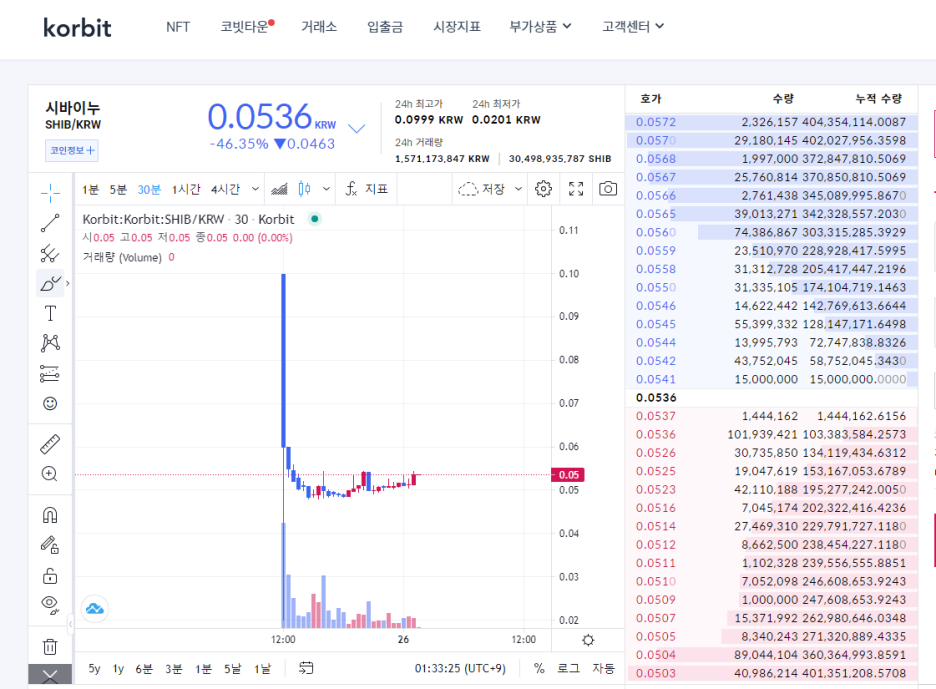The height and width of the screenshot is (689, 936).
Task: Open the forecasting position tools
Action: [50, 373]
